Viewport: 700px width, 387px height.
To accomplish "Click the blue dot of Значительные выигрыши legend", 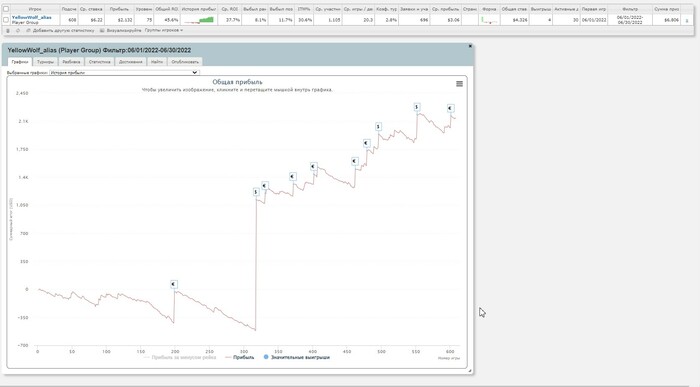I will 266,357.
